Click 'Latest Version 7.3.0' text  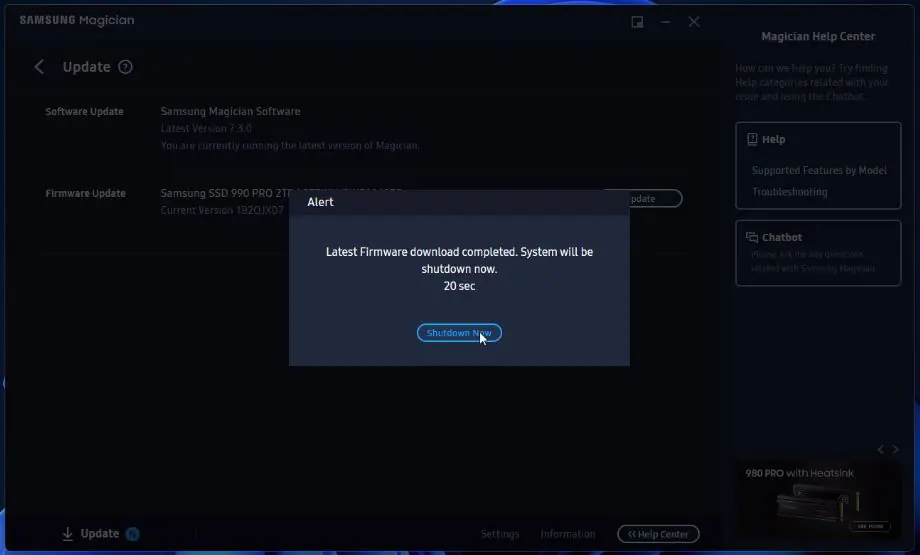click(206, 128)
